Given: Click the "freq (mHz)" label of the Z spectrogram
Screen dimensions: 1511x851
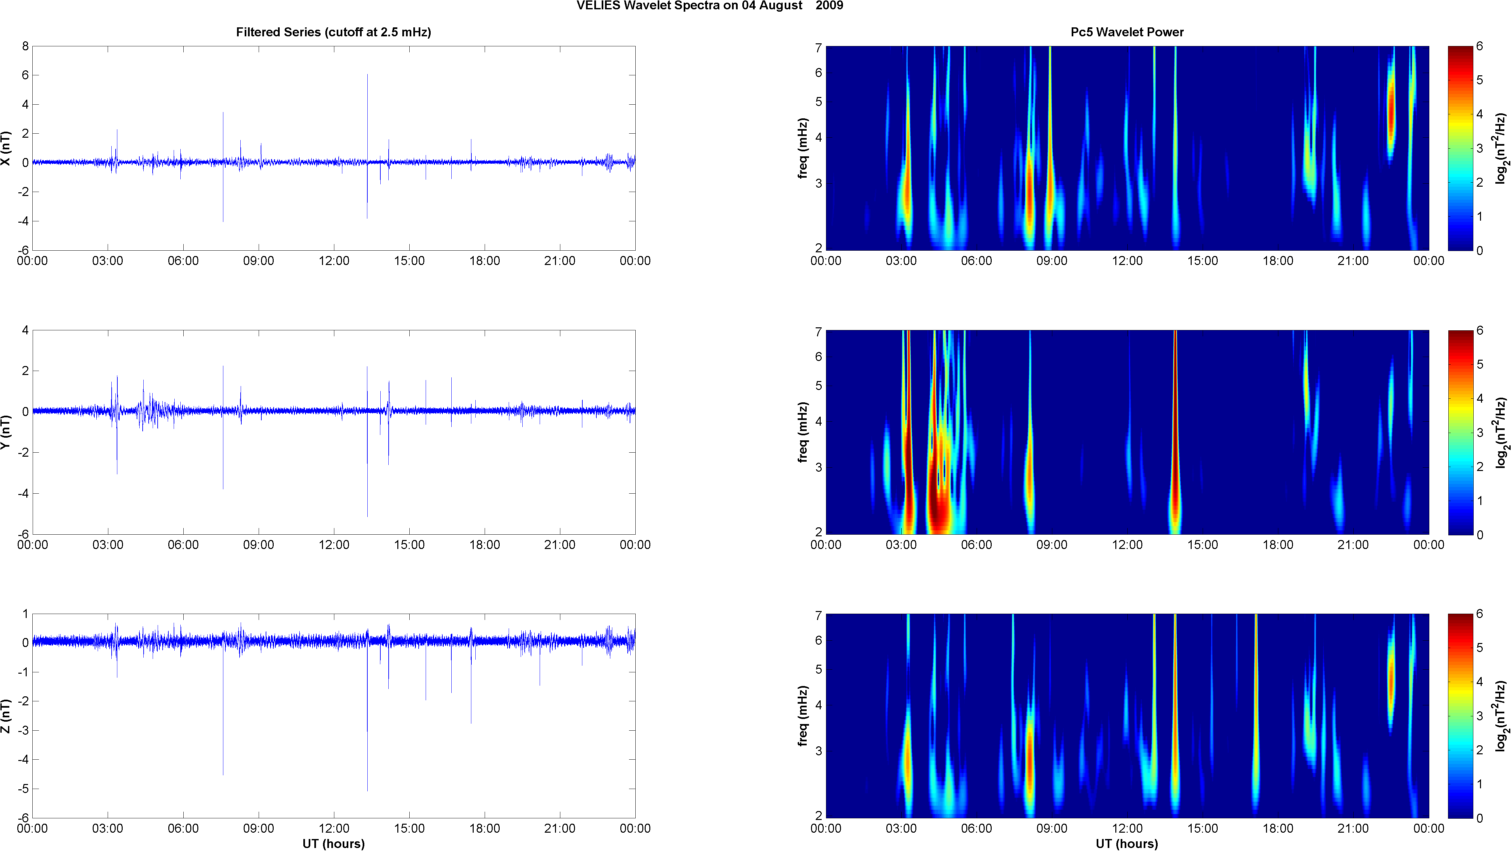Looking at the screenshot, I should pyautogui.click(x=803, y=716).
